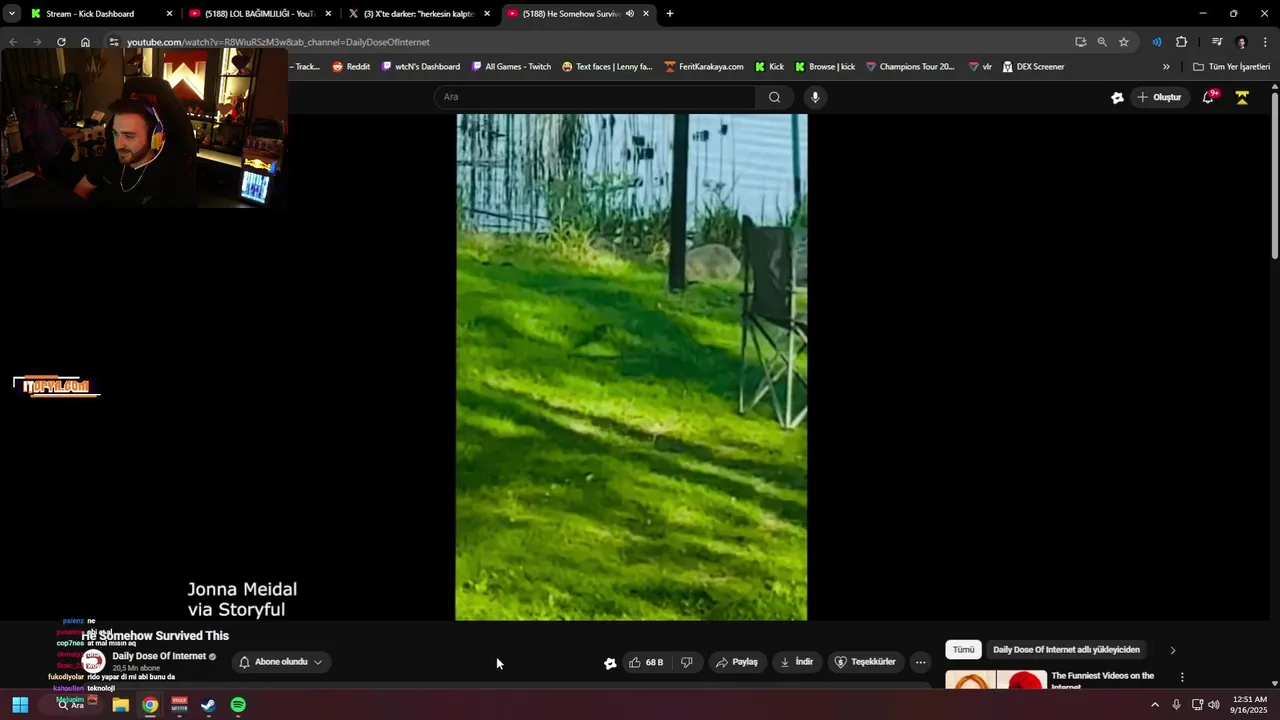This screenshot has width=1280, height=720.
Task: Open the DEX Screener bookmark
Action: pyautogui.click(x=1033, y=67)
